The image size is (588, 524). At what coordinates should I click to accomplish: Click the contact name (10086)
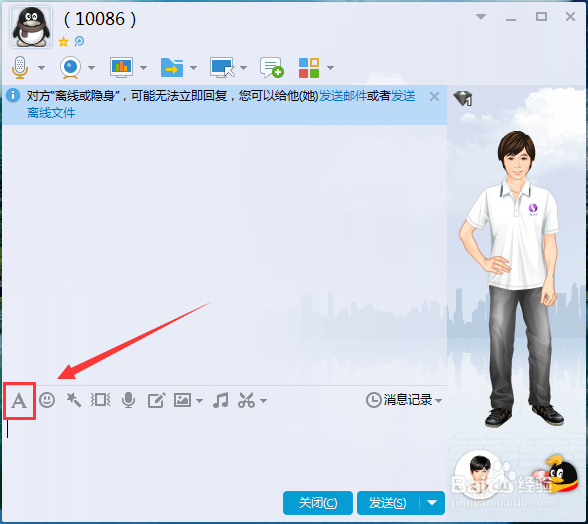pos(100,19)
